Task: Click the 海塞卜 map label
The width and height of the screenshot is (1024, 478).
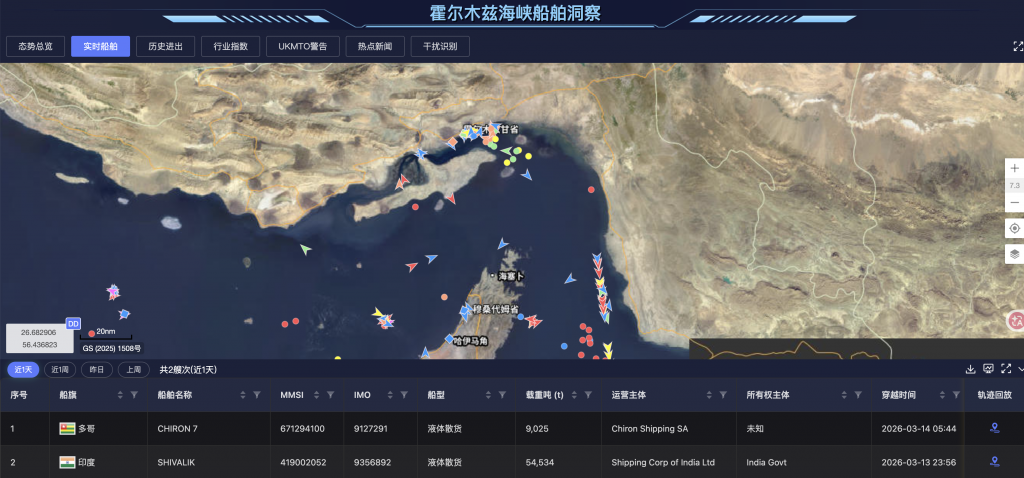Action: click(510, 276)
